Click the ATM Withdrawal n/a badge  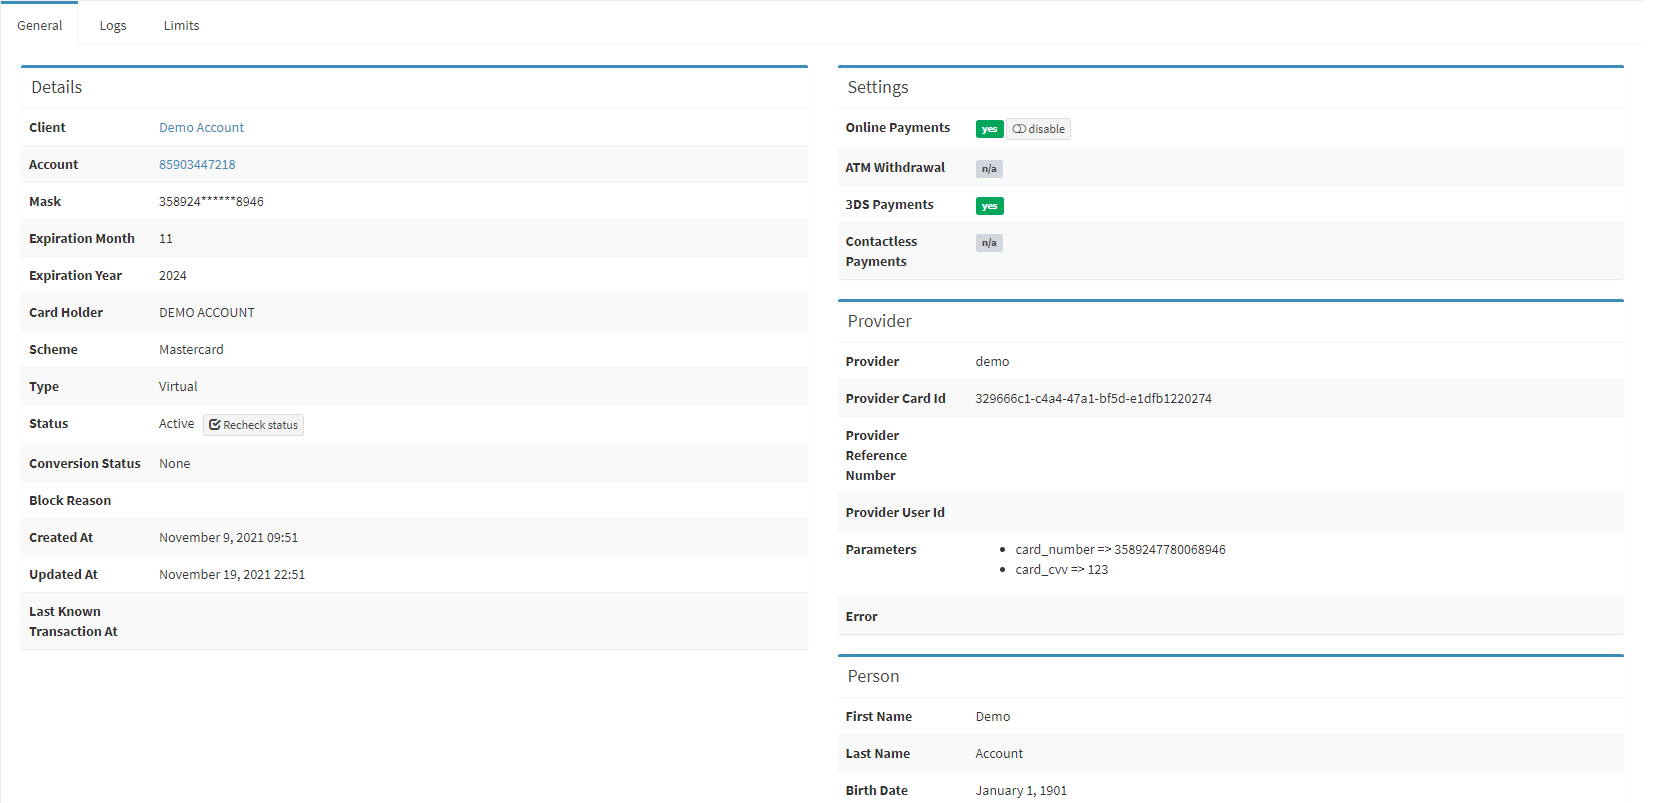[988, 169]
